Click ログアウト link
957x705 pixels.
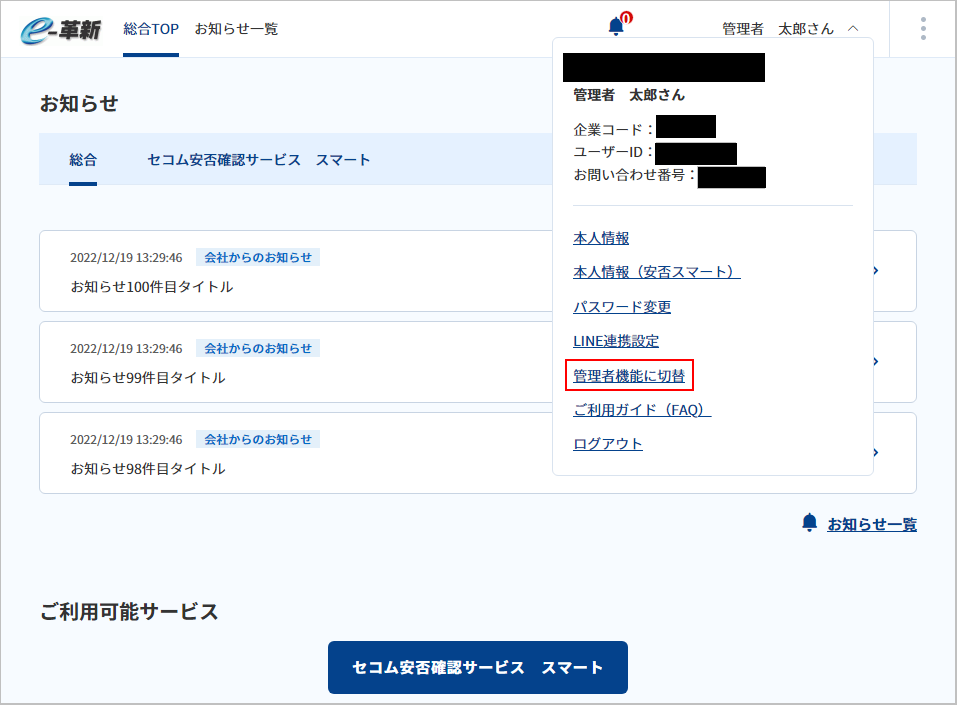[608, 444]
